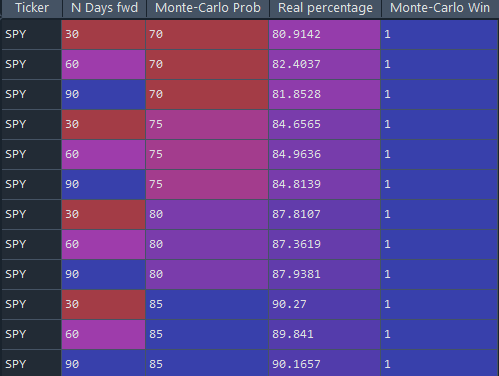Click N Days 60 in the 82.4037 row

[x=103, y=64]
